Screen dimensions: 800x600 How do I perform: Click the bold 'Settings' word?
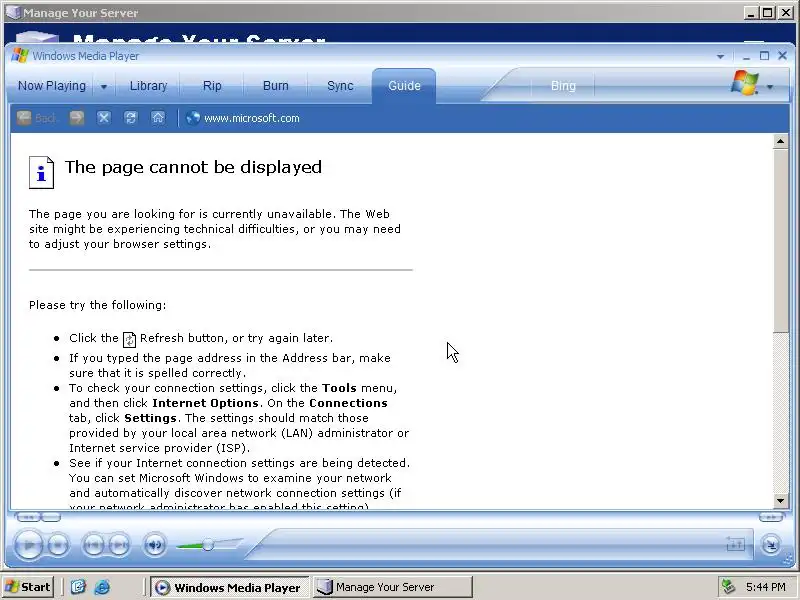(151, 418)
